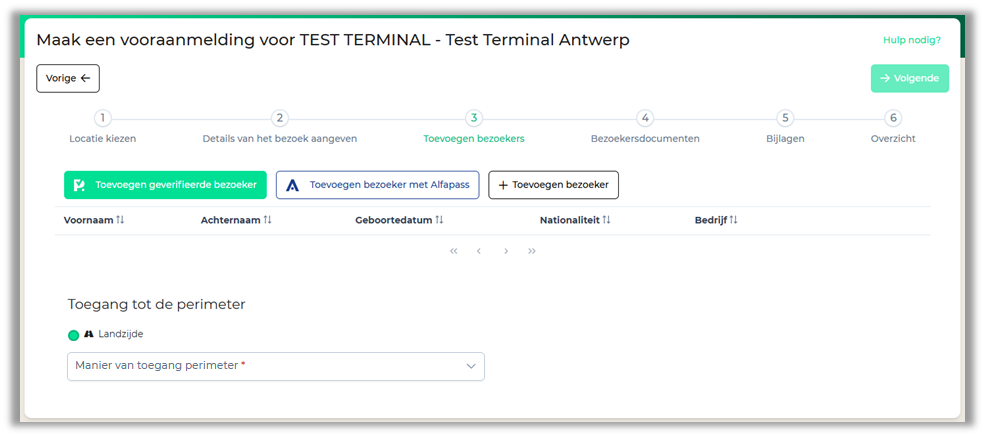The height and width of the screenshot is (437, 985).
Task: Go to first page of visitors table
Action: [454, 251]
